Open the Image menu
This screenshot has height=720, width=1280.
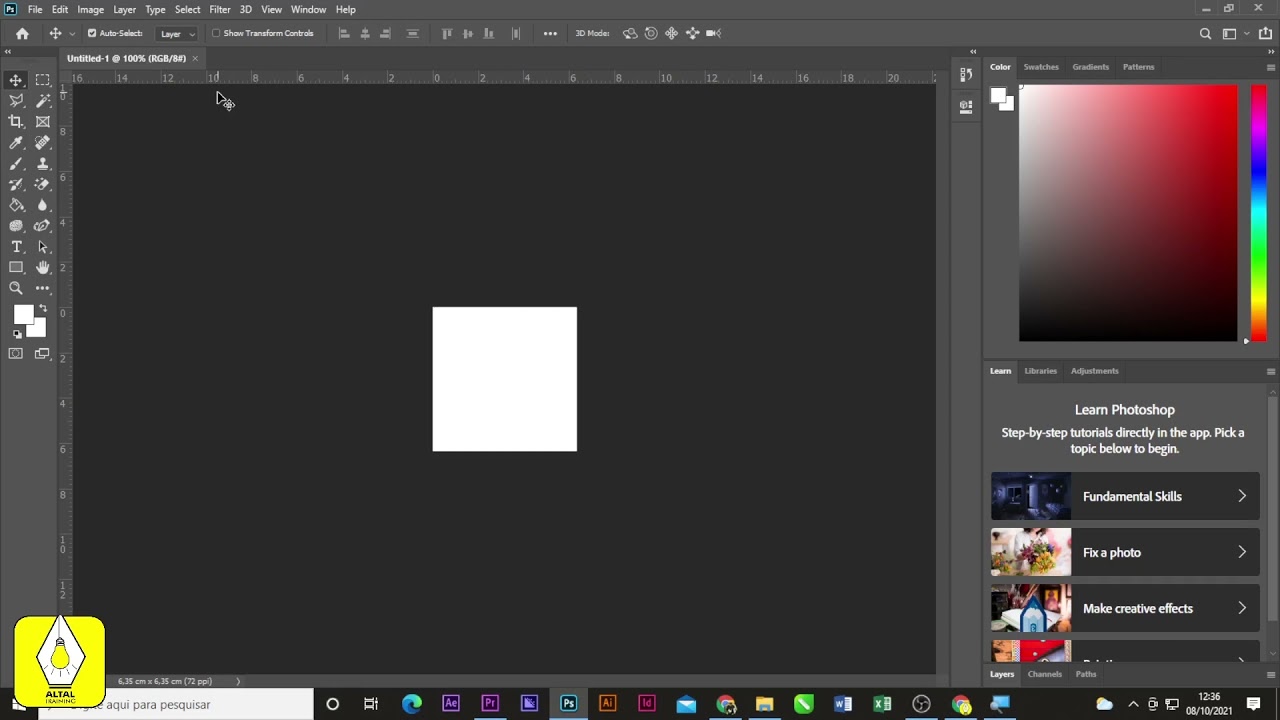point(90,9)
